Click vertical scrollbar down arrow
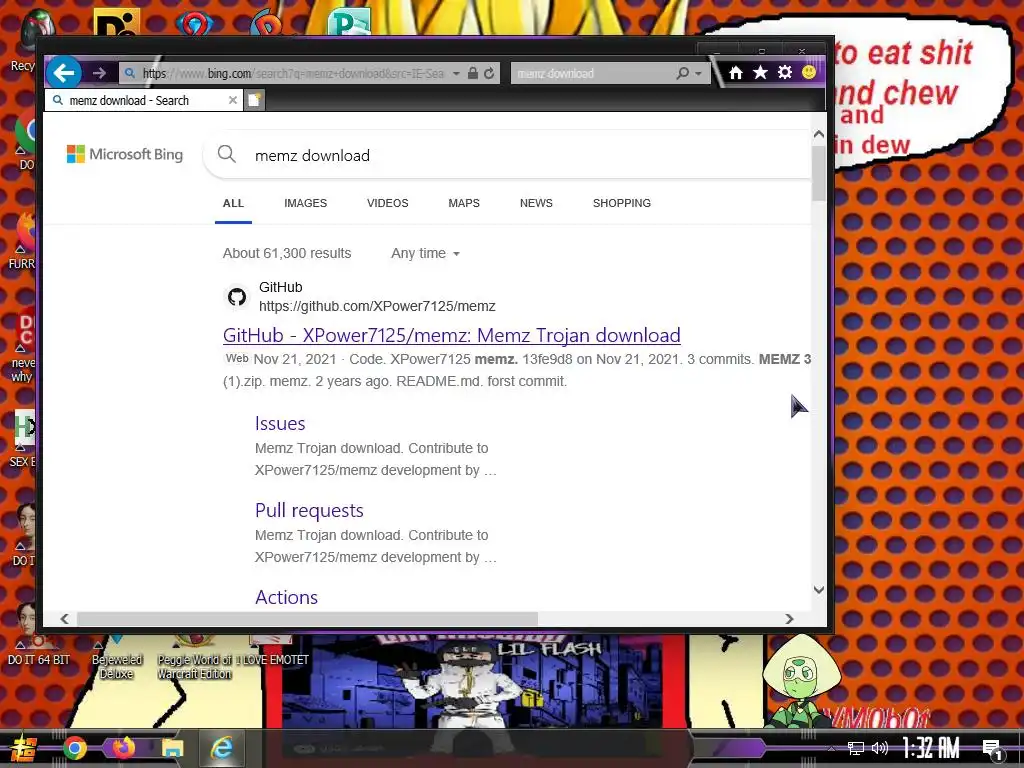 click(x=818, y=590)
